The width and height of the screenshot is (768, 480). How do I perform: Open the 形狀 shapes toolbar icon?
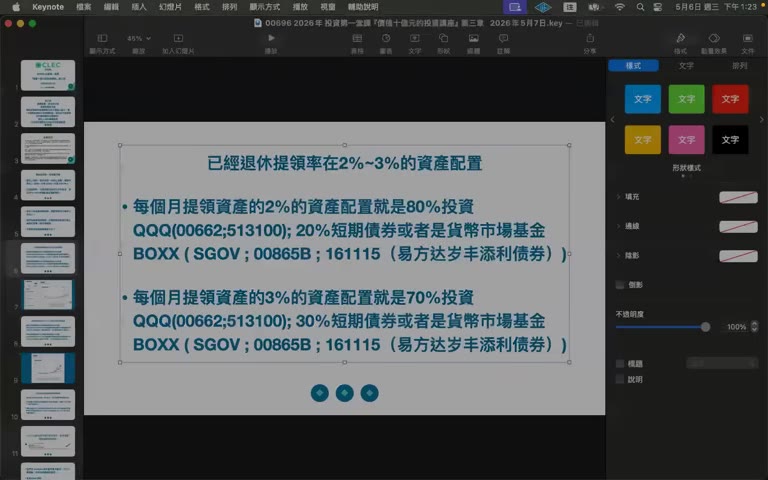[443, 43]
